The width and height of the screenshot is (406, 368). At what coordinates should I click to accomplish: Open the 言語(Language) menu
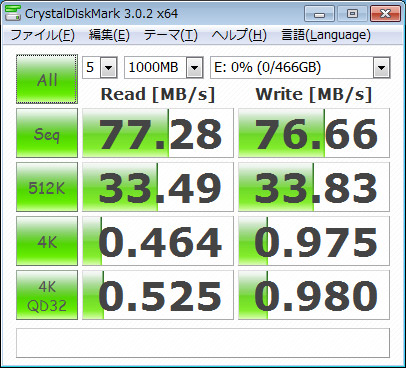coord(326,35)
